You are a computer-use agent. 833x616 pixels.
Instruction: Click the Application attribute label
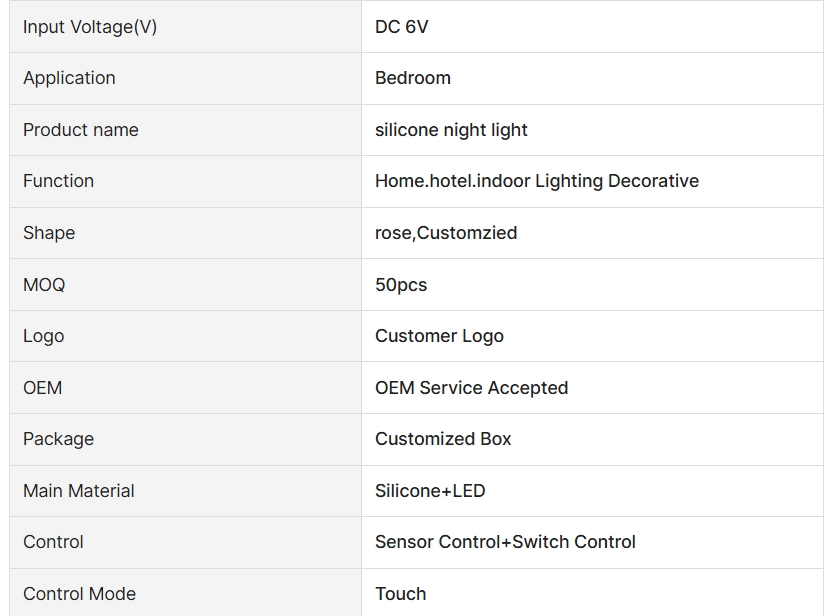click(69, 78)
